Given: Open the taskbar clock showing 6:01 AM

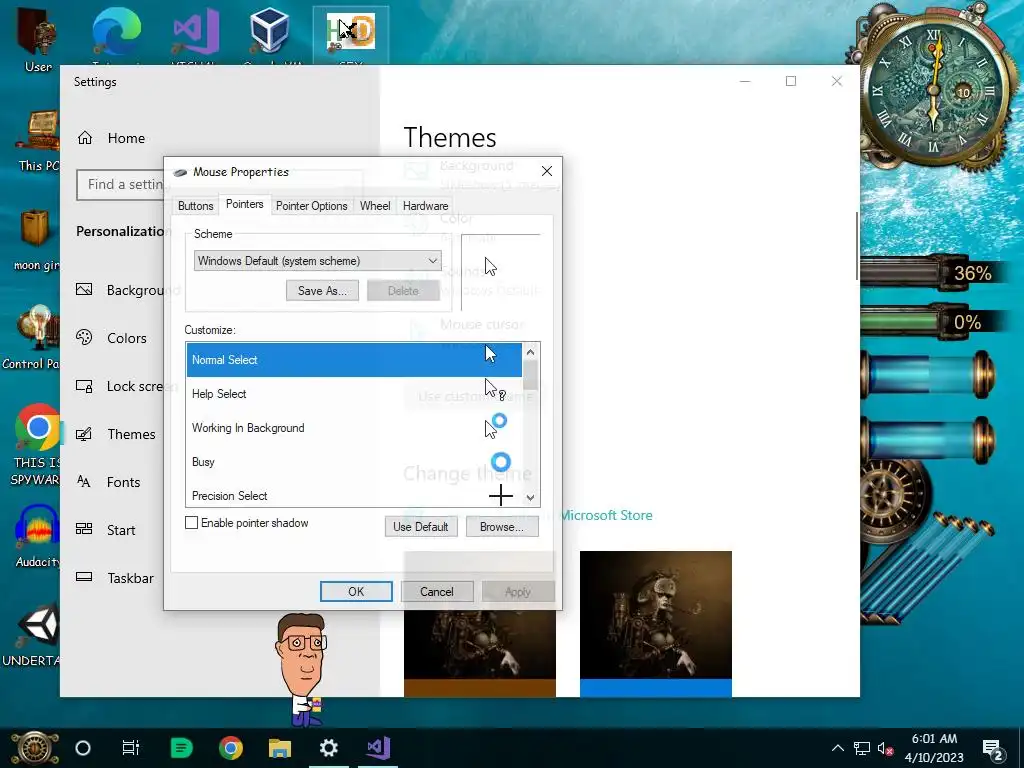Looking at the screenshot, I should pyautogui.click(x=934, y=748).
